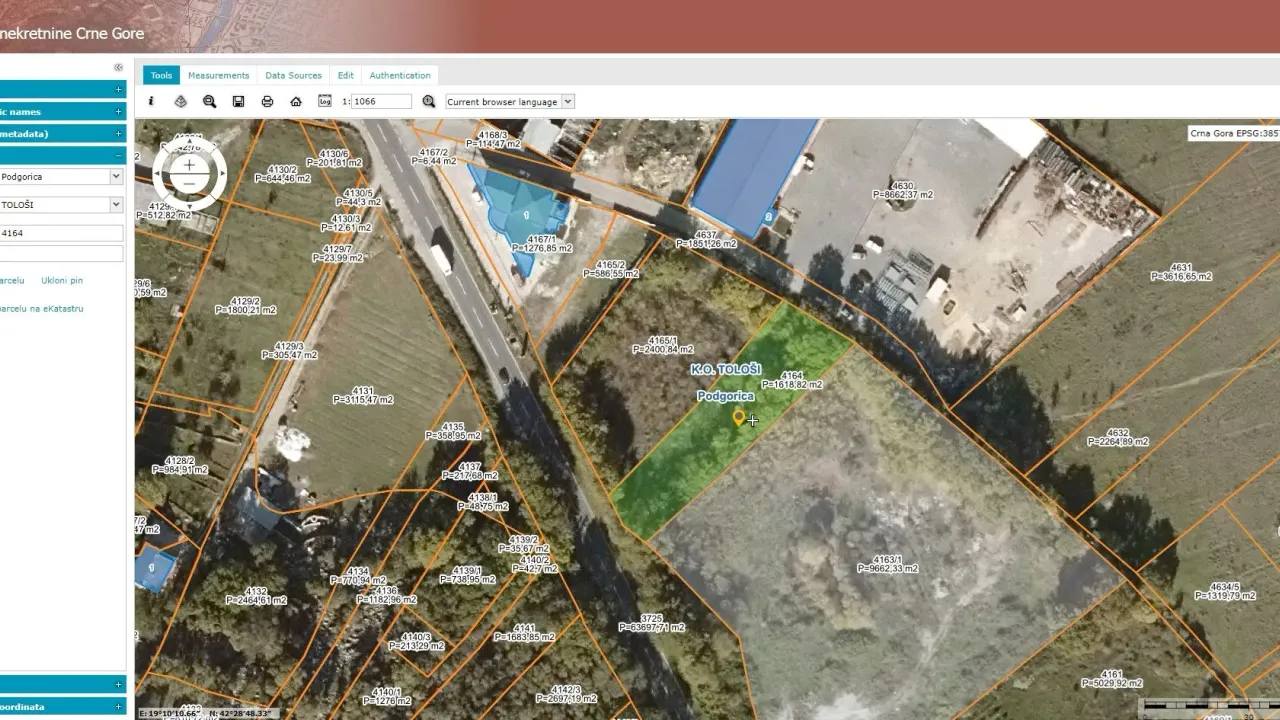Click parcel label 4164 P=1618,82 m2
The width and height of the screenshot is (1280, 720).
tap(792, 380)
